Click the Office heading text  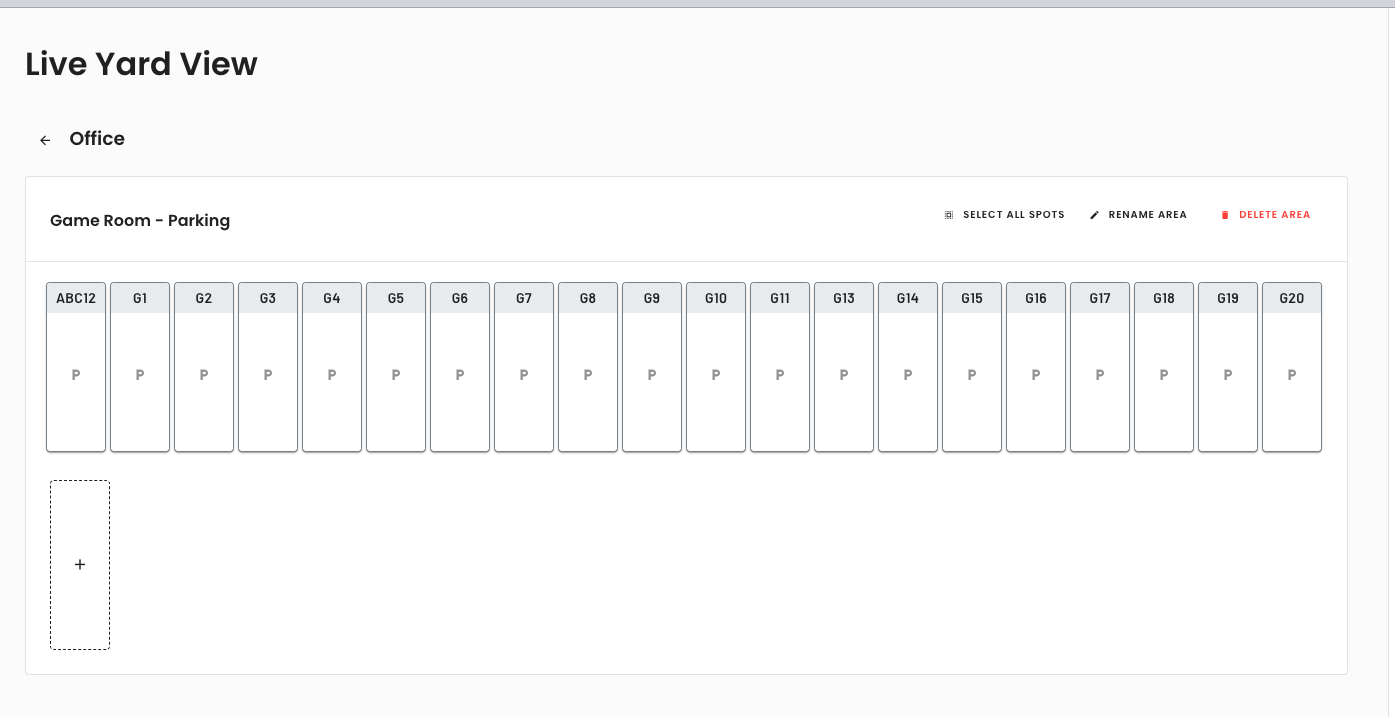tap(97, 139)
